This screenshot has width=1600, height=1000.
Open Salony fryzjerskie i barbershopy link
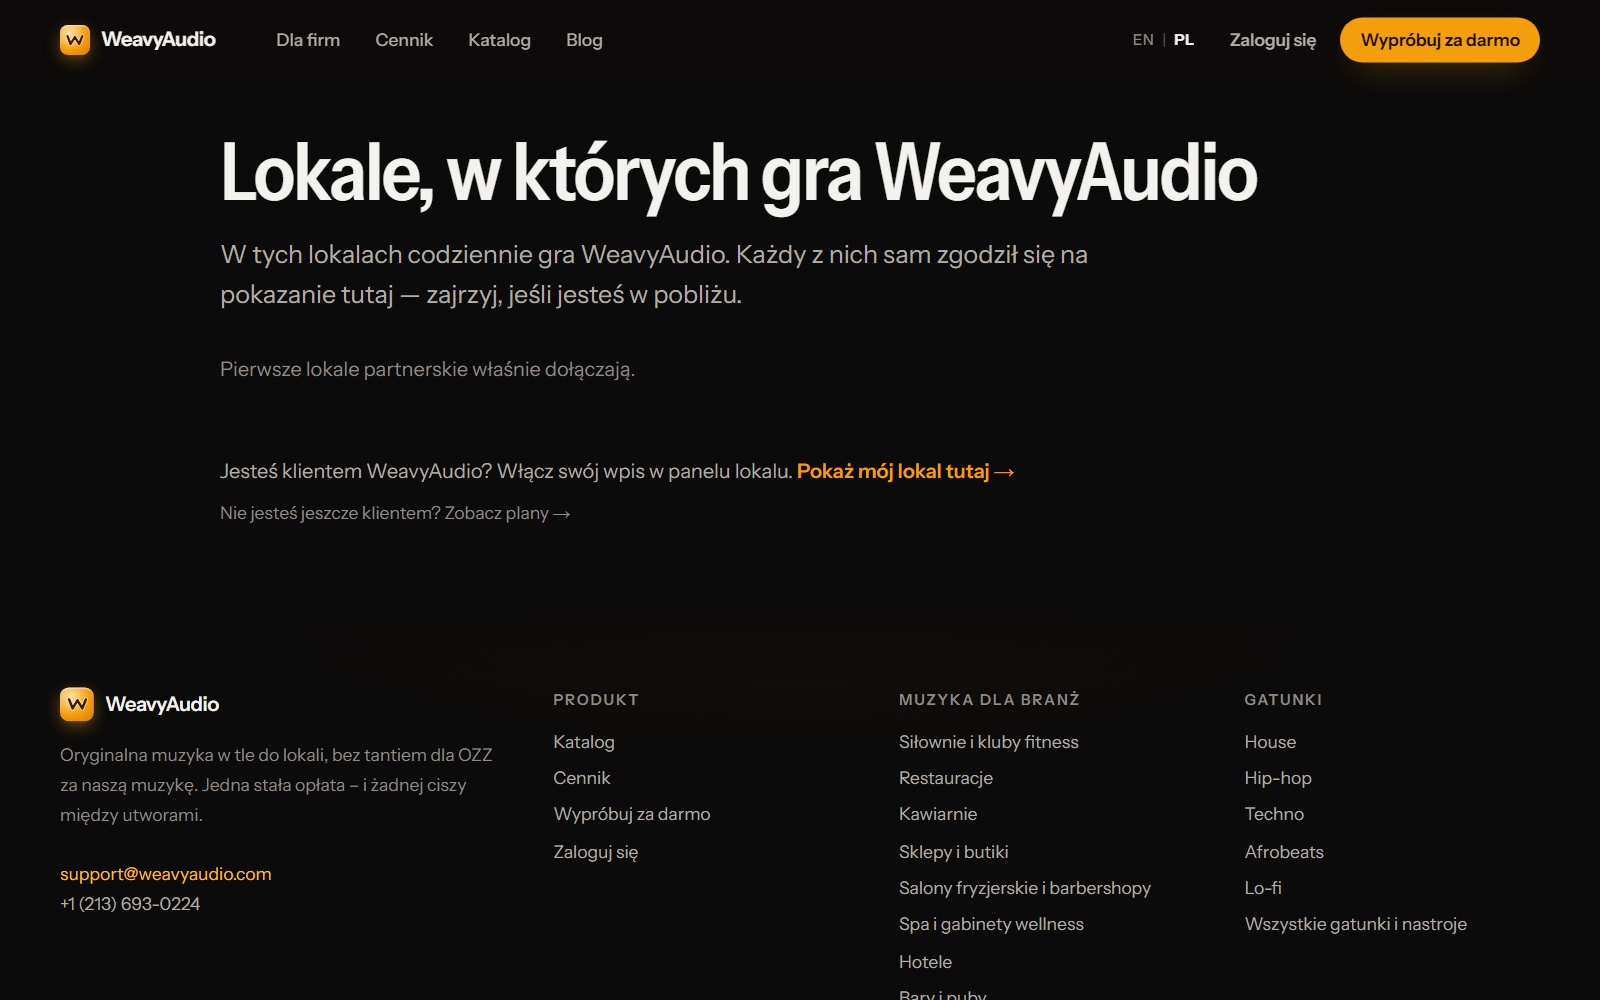click(1025, 888)
